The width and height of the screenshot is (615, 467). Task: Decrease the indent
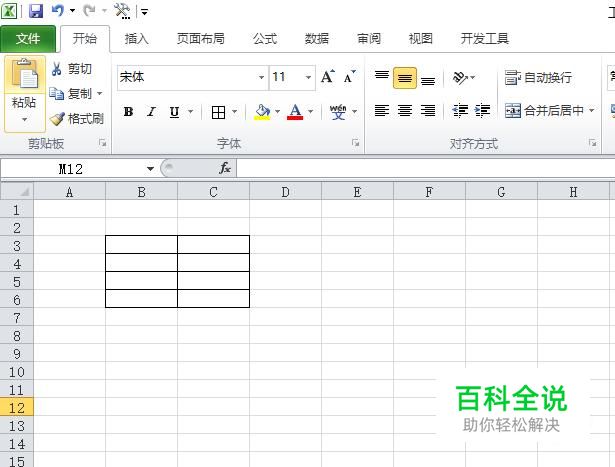click(x=460, y=111)
